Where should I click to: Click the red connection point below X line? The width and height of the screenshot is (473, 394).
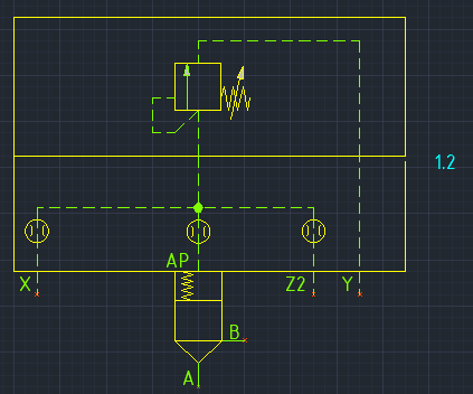click(37, 294)
